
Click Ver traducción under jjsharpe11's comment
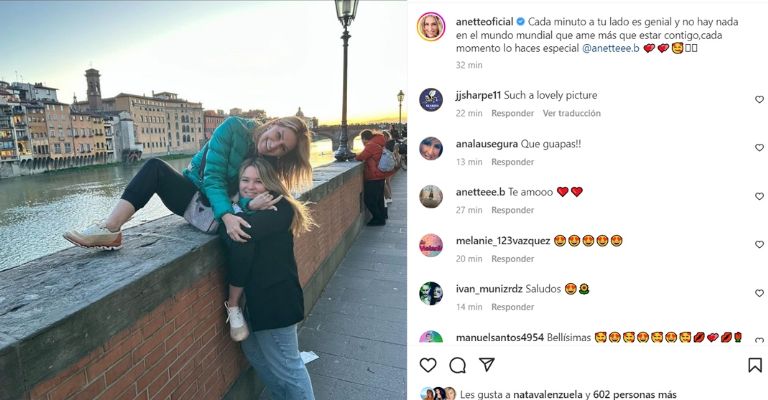(571, 113)
